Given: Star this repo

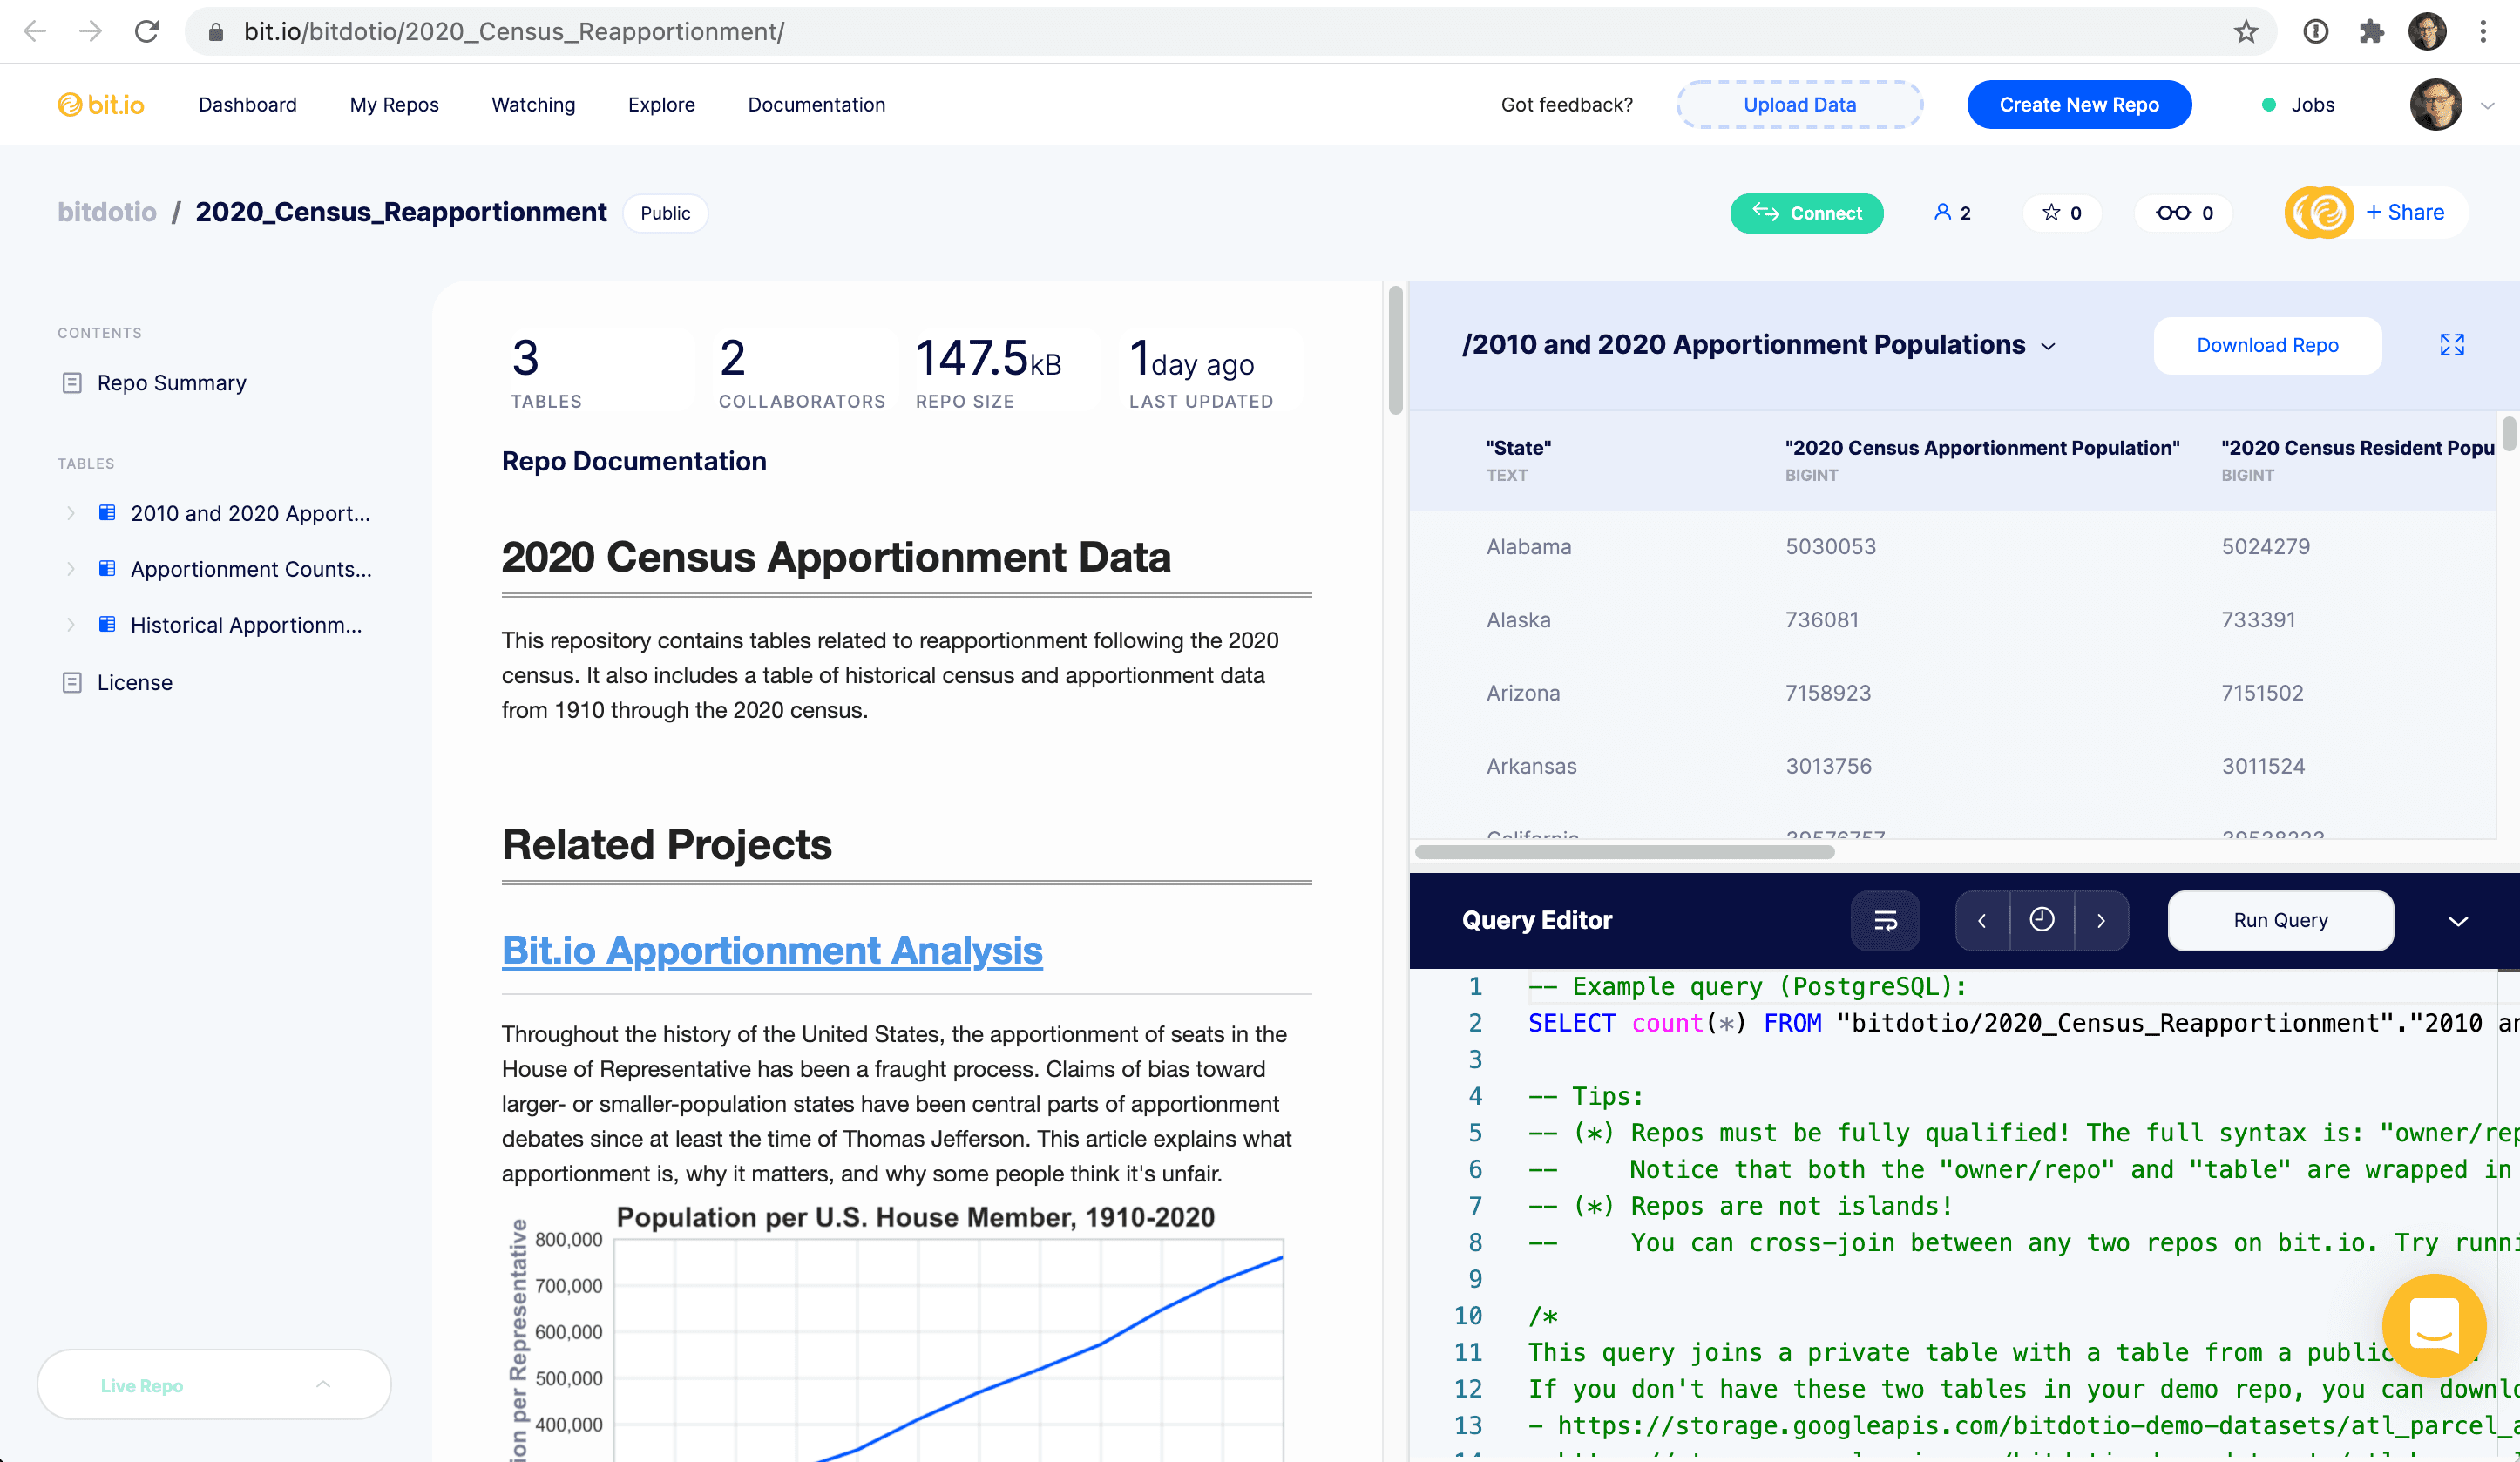Looking at the screenshot, I should click(x=2062, y=213).
